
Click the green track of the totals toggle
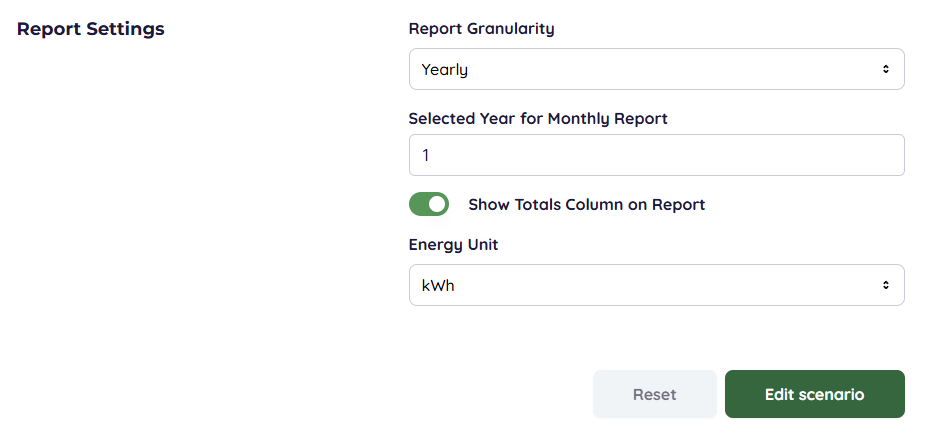pyautogui.click(x=419, y=204)
